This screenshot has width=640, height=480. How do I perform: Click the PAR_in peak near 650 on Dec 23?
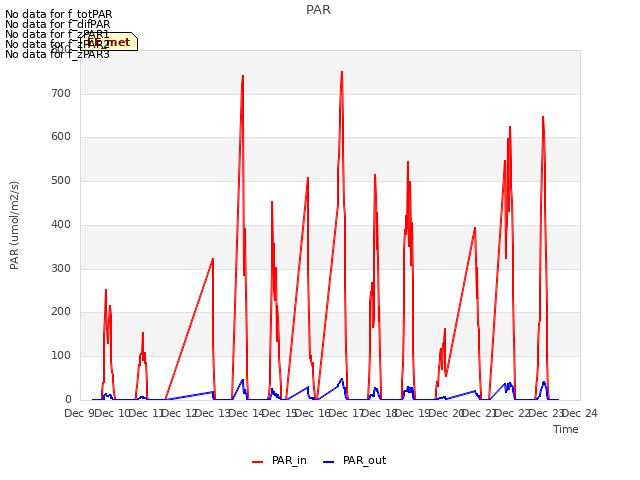pyautogui.click(x=543, y=117)
